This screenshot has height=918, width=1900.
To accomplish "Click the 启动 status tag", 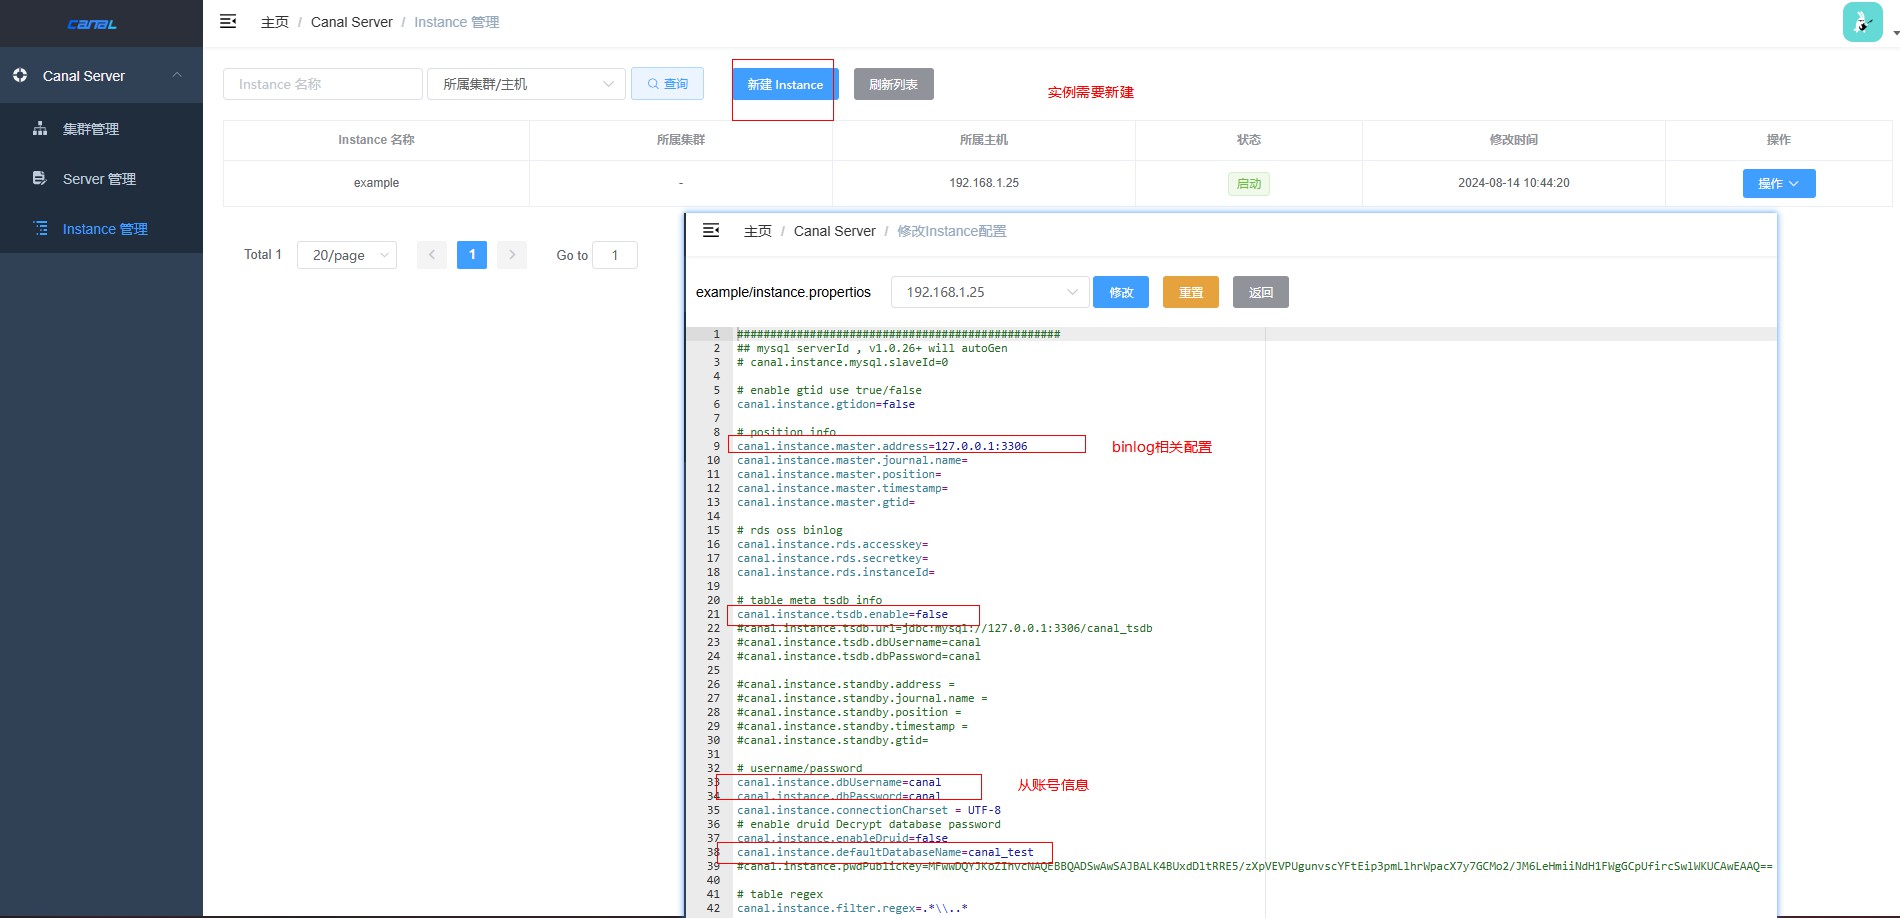I will 1249,184.
